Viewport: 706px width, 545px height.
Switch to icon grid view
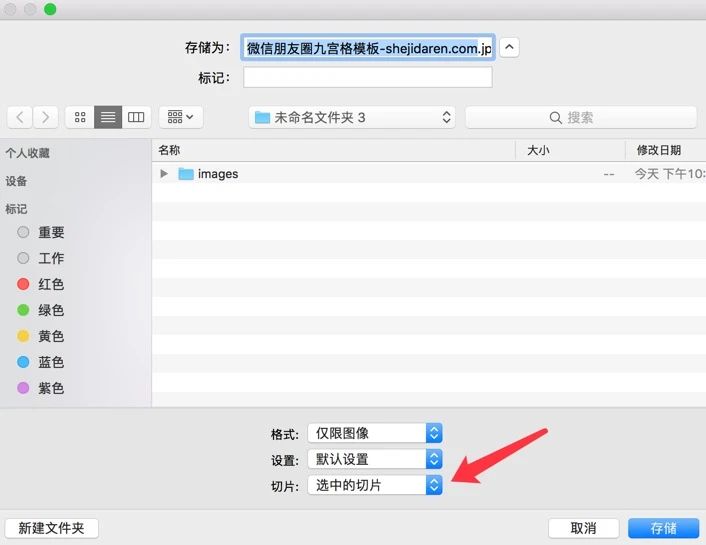coord(80,118)
